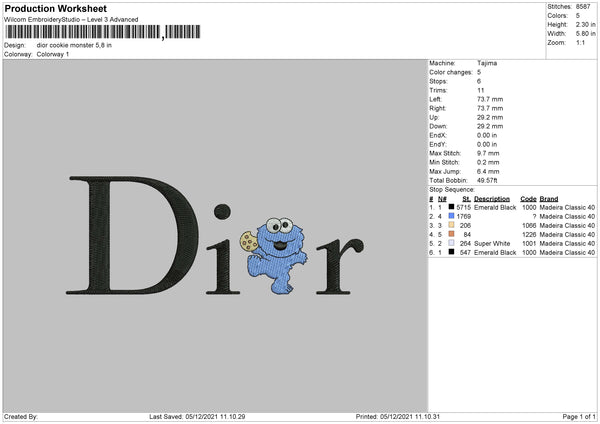
Task: Click the black swatch beside 547 stitches
Action: click(x=452, y=252)
